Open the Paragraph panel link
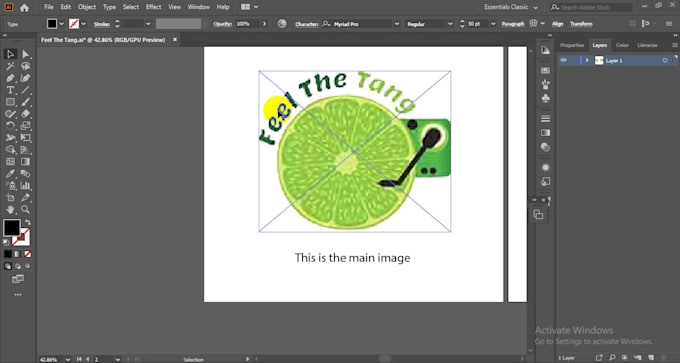The width and height of the screenshot is (680, 363). click(x=513, y=24)
